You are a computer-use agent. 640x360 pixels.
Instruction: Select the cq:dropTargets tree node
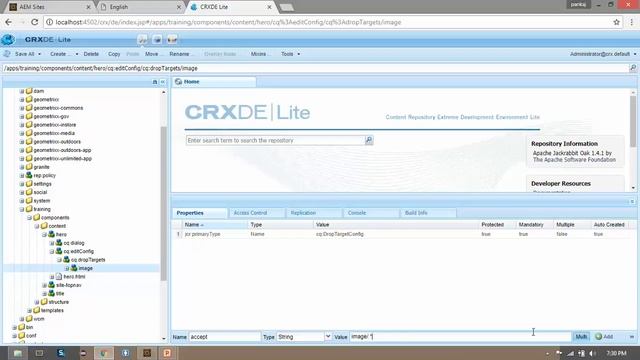[88, 260]
